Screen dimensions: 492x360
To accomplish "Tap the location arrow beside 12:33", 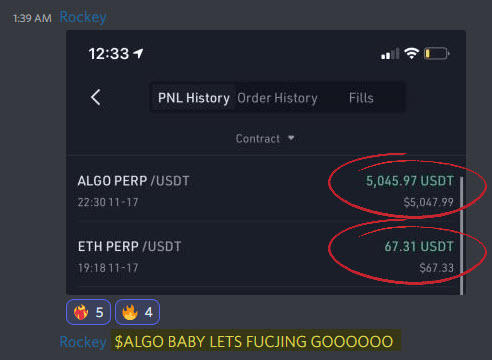I will (138, 53).
